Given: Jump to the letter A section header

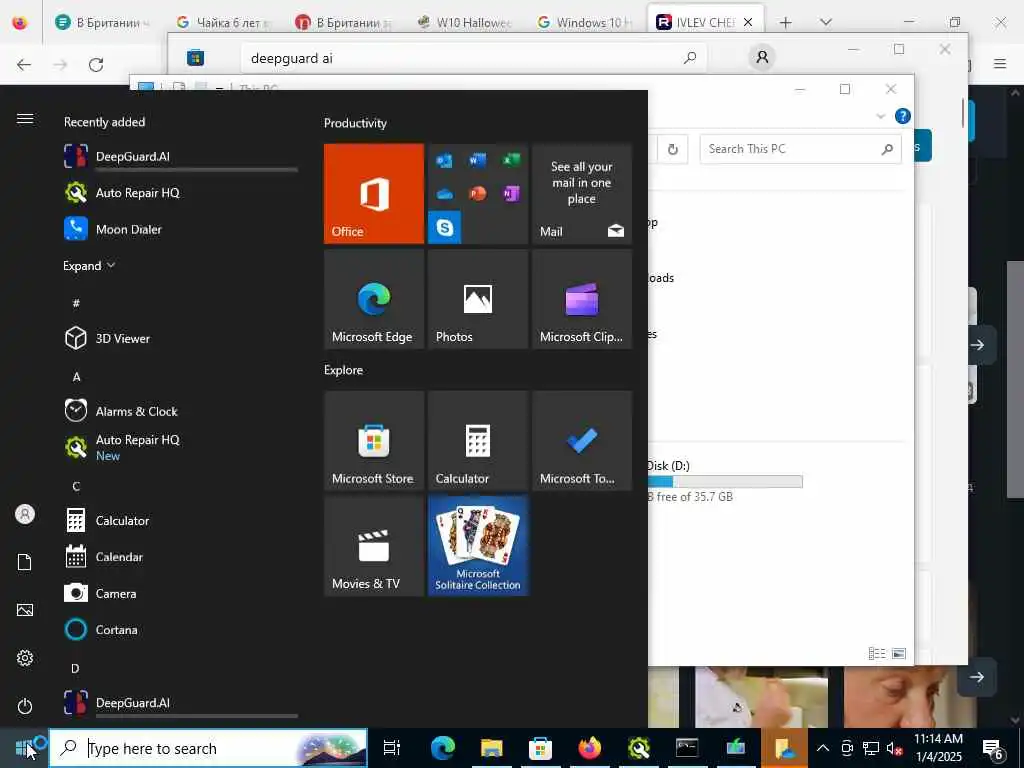Looking at the screenshot, I should [76, 377].
